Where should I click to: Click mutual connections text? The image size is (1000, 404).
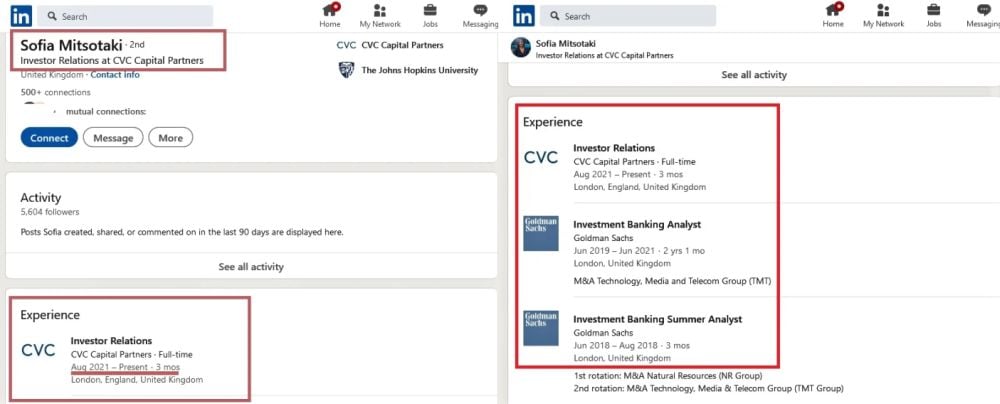pyautogui.click(x=106, y=112)
